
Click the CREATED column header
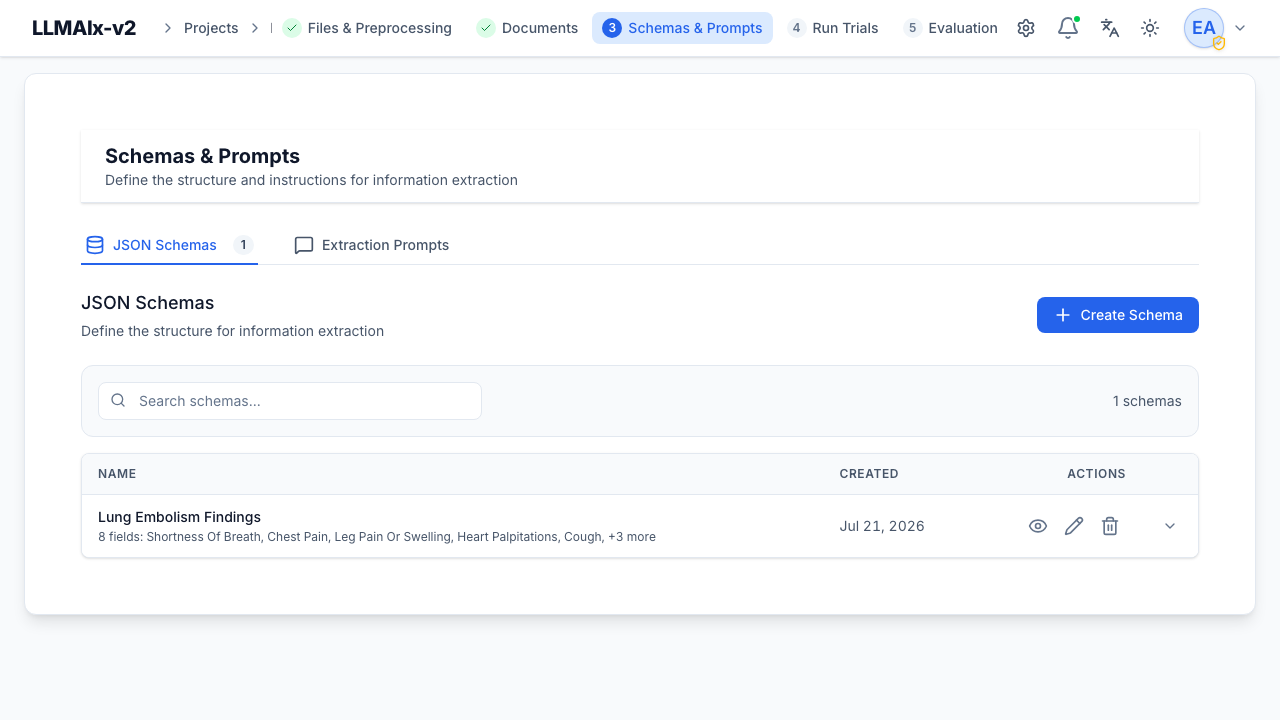coord(869,474)
